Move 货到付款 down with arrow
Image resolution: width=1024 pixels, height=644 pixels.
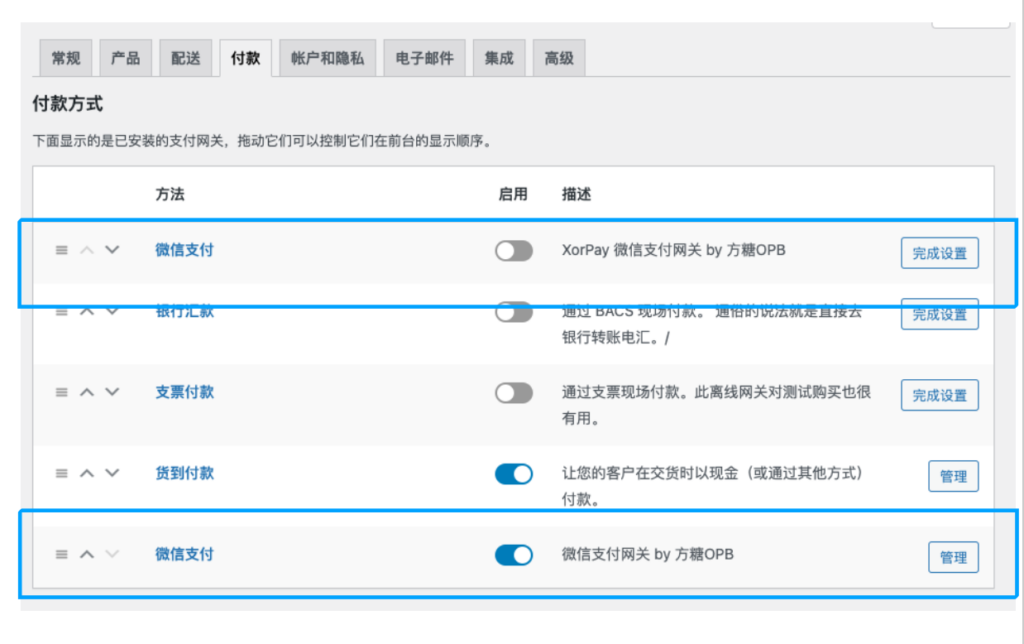(111, 473)
